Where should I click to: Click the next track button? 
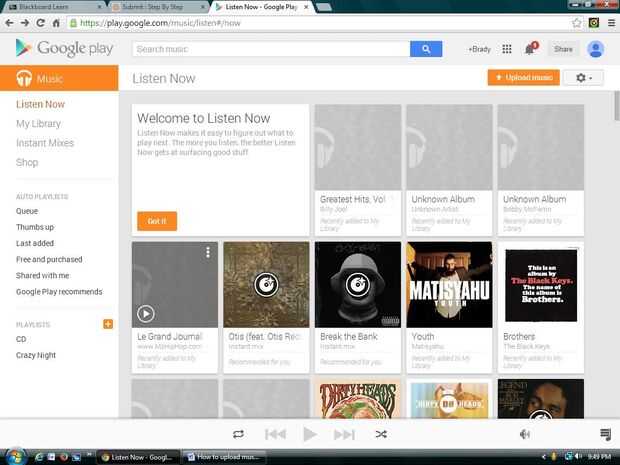pos(344,434)
